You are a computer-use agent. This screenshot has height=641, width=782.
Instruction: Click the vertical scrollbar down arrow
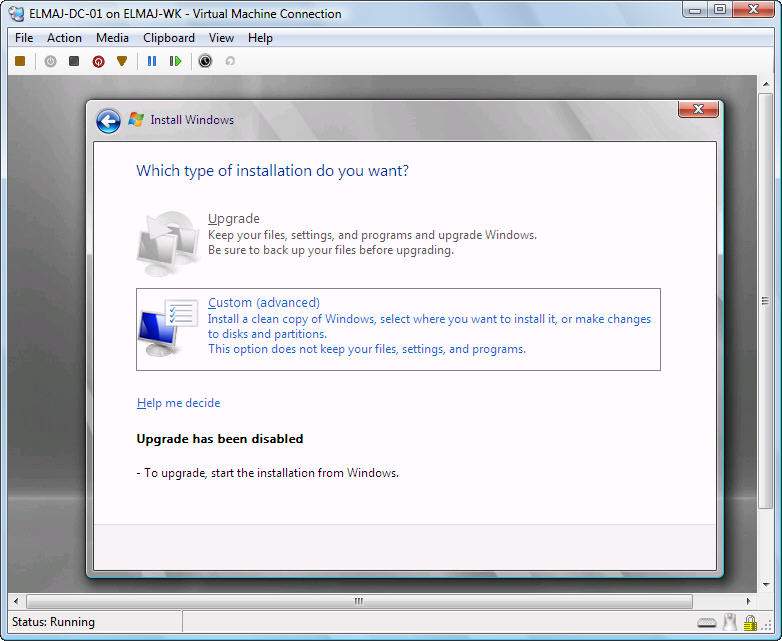(x=766, y=584)
